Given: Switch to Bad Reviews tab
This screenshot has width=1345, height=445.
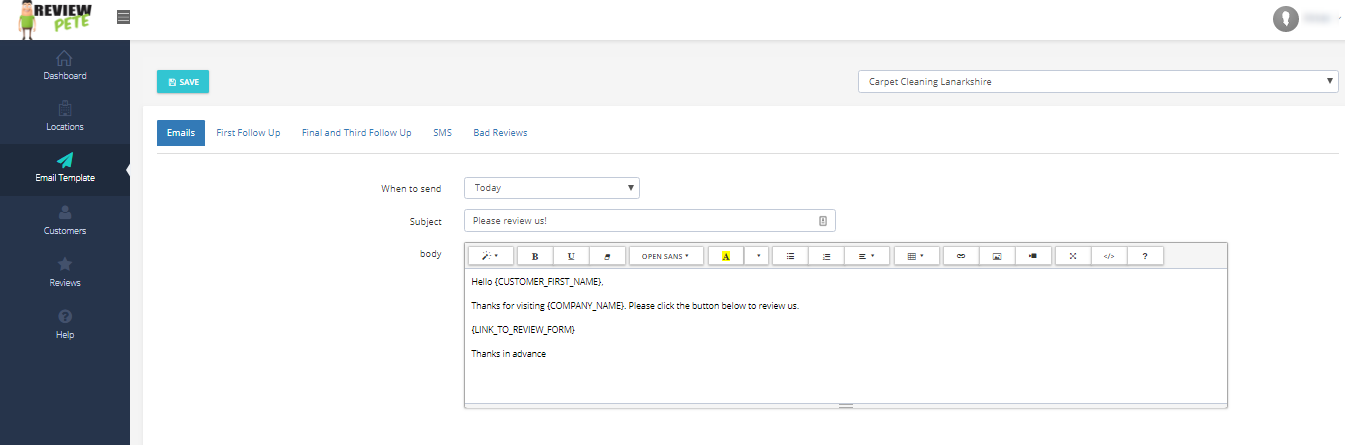Looking at the screenshot, I should point(500,133).
